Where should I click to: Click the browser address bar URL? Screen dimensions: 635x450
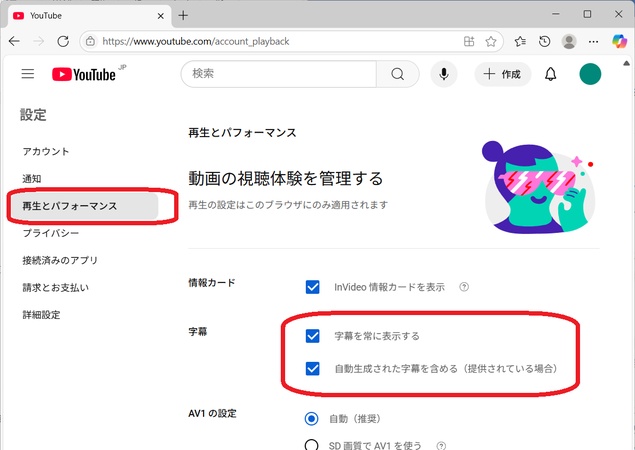pyautogui.click(x=196, y=41)
